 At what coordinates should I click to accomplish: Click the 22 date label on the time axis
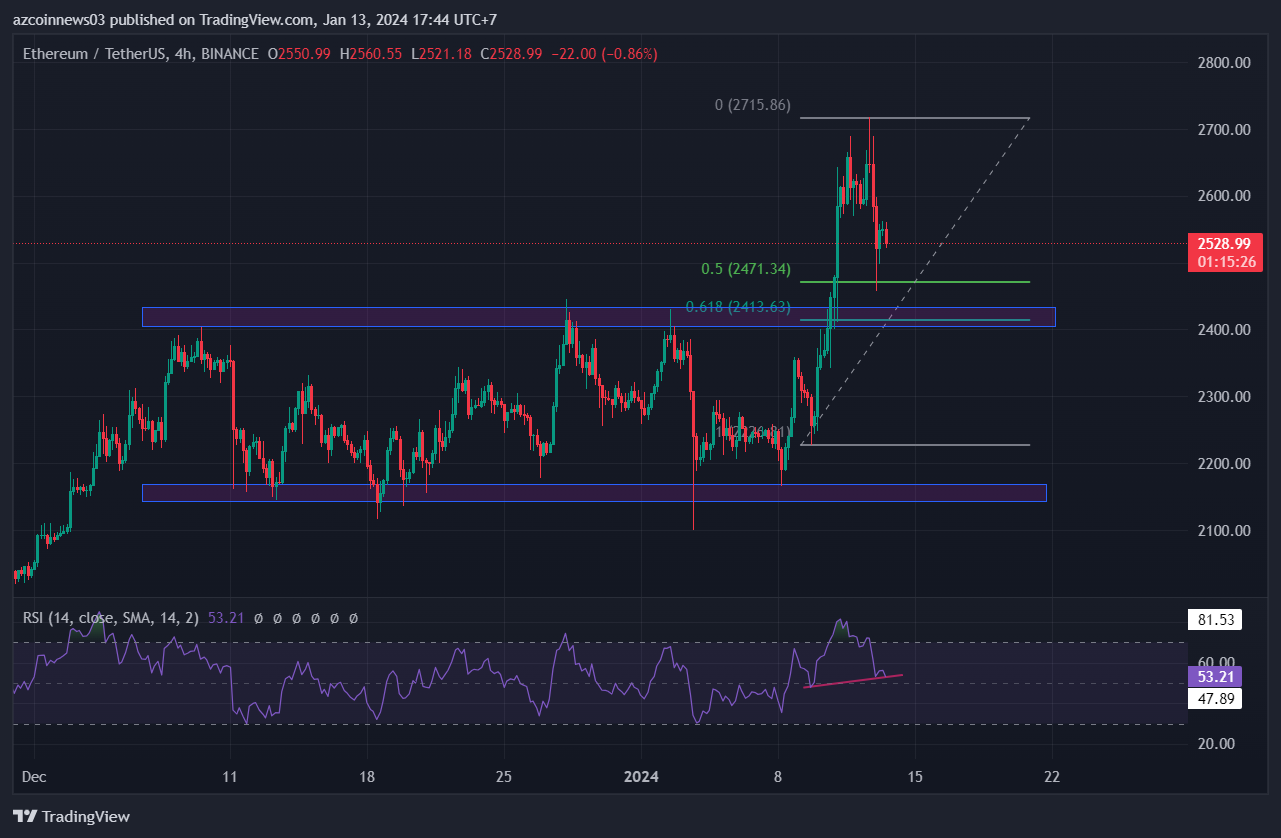click(x=1052, y=777)
